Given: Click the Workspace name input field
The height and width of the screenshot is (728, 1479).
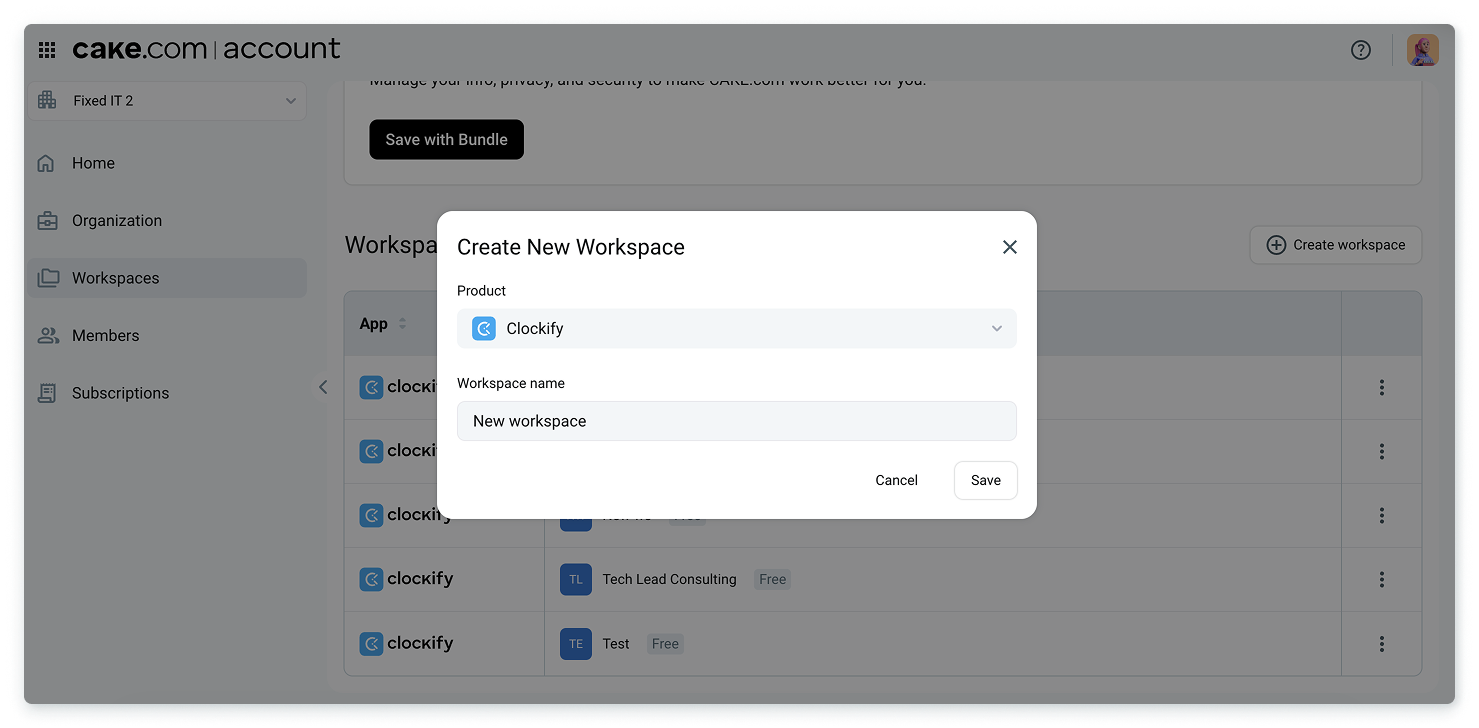Looking at the screenshot, I should [x=736, y=421].
